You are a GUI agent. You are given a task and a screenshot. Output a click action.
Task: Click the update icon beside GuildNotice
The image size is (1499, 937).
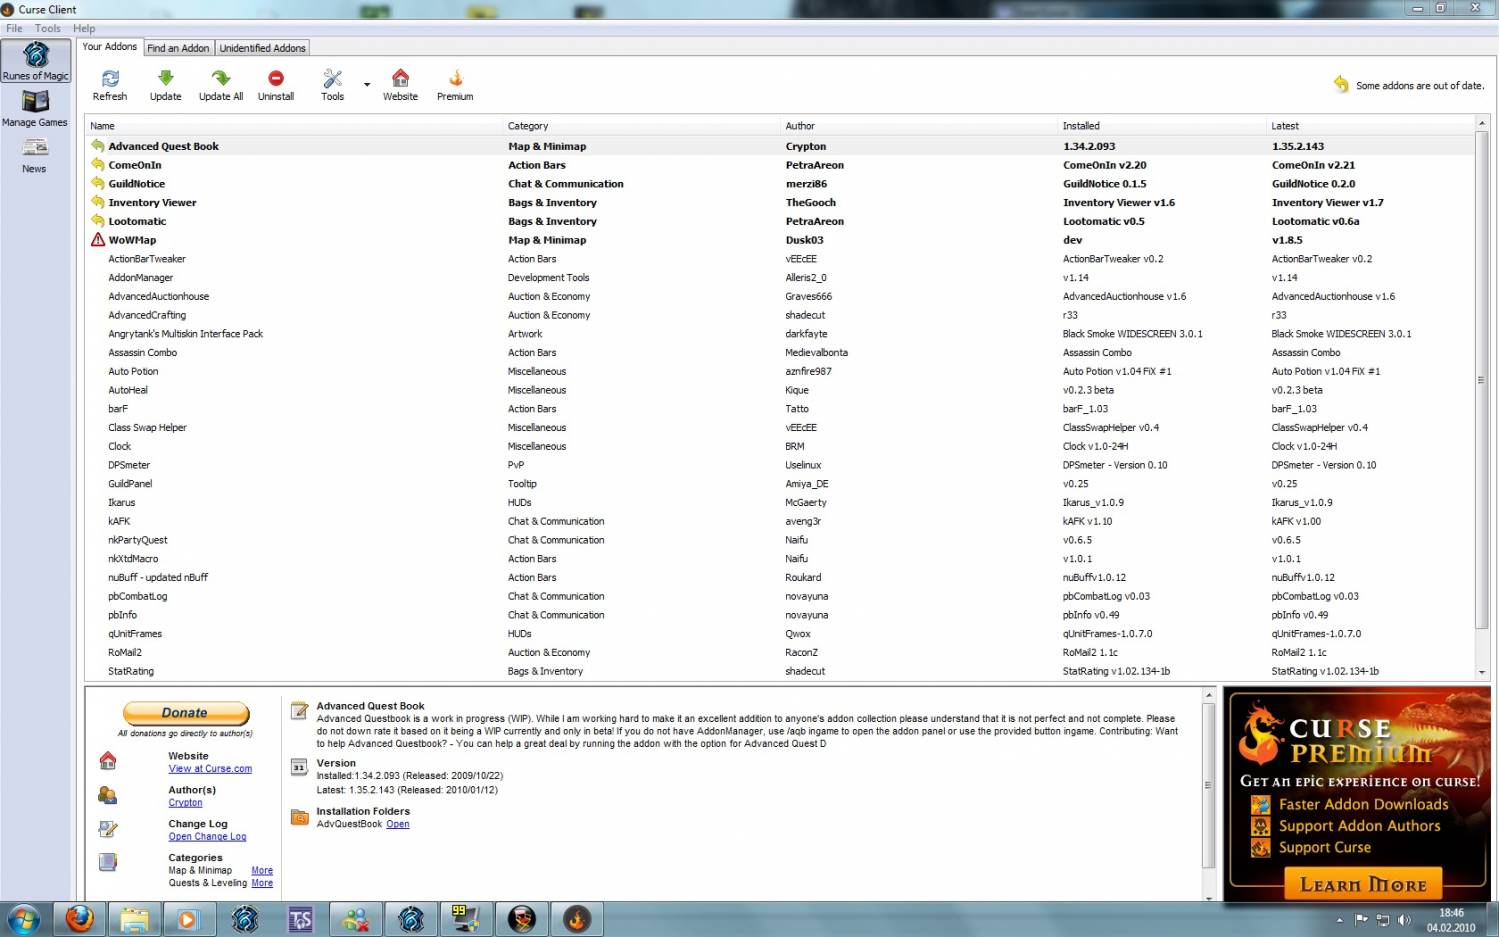[x=98, y=183]
